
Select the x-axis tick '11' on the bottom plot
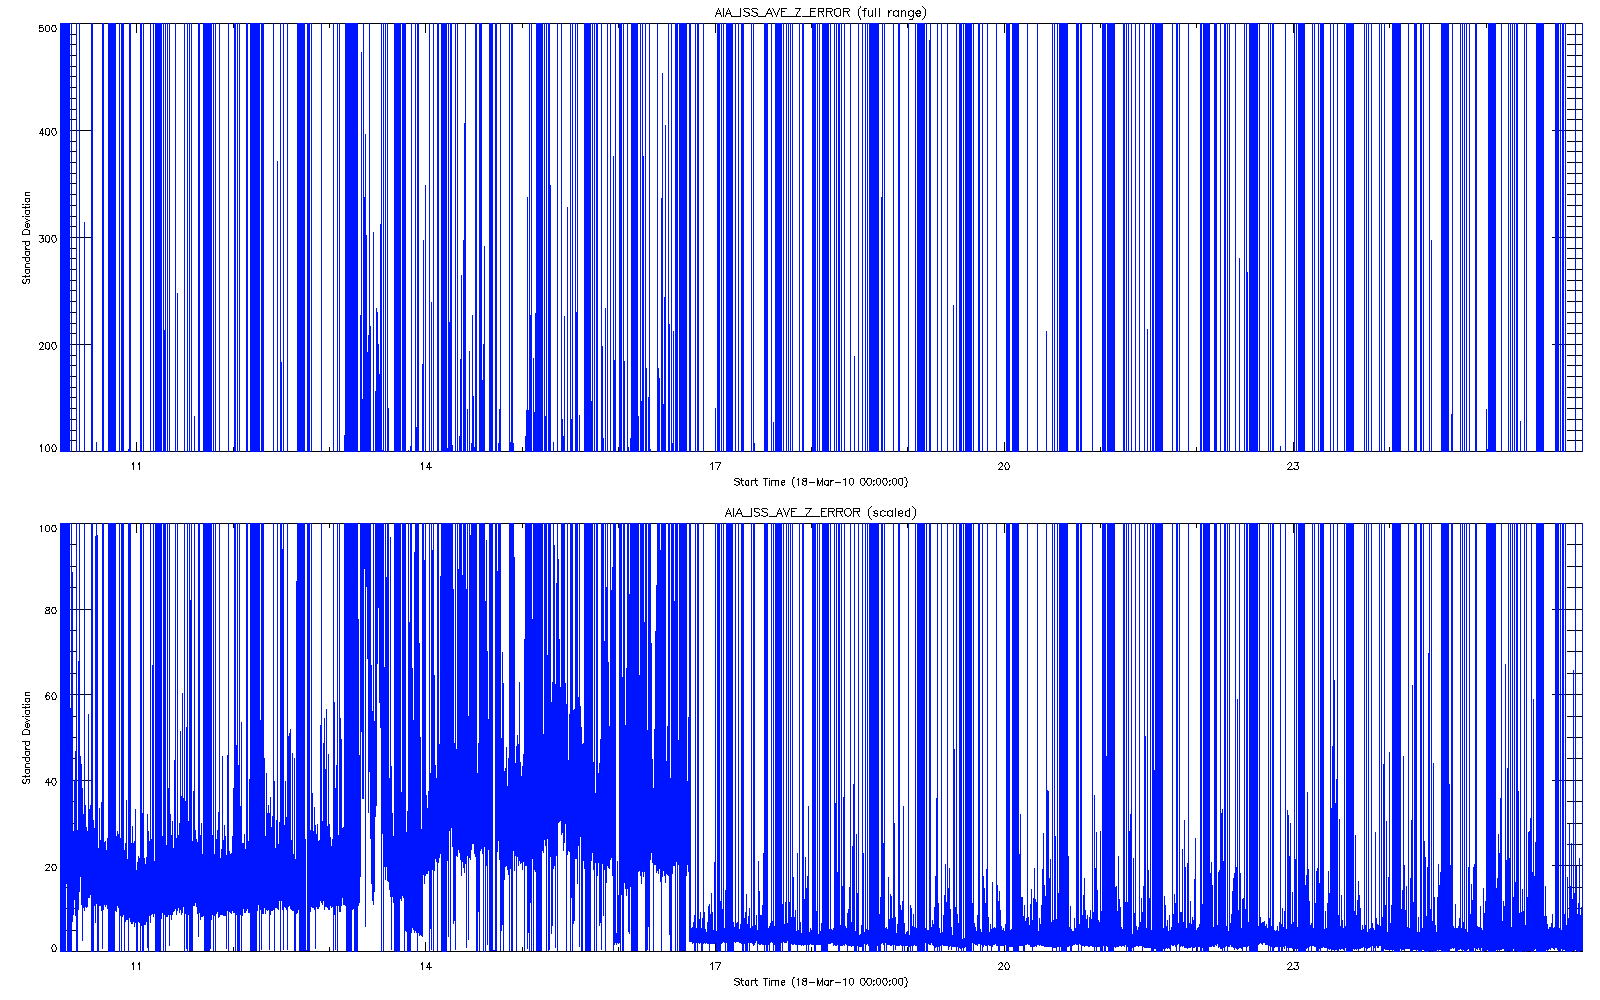click(136, 966)
